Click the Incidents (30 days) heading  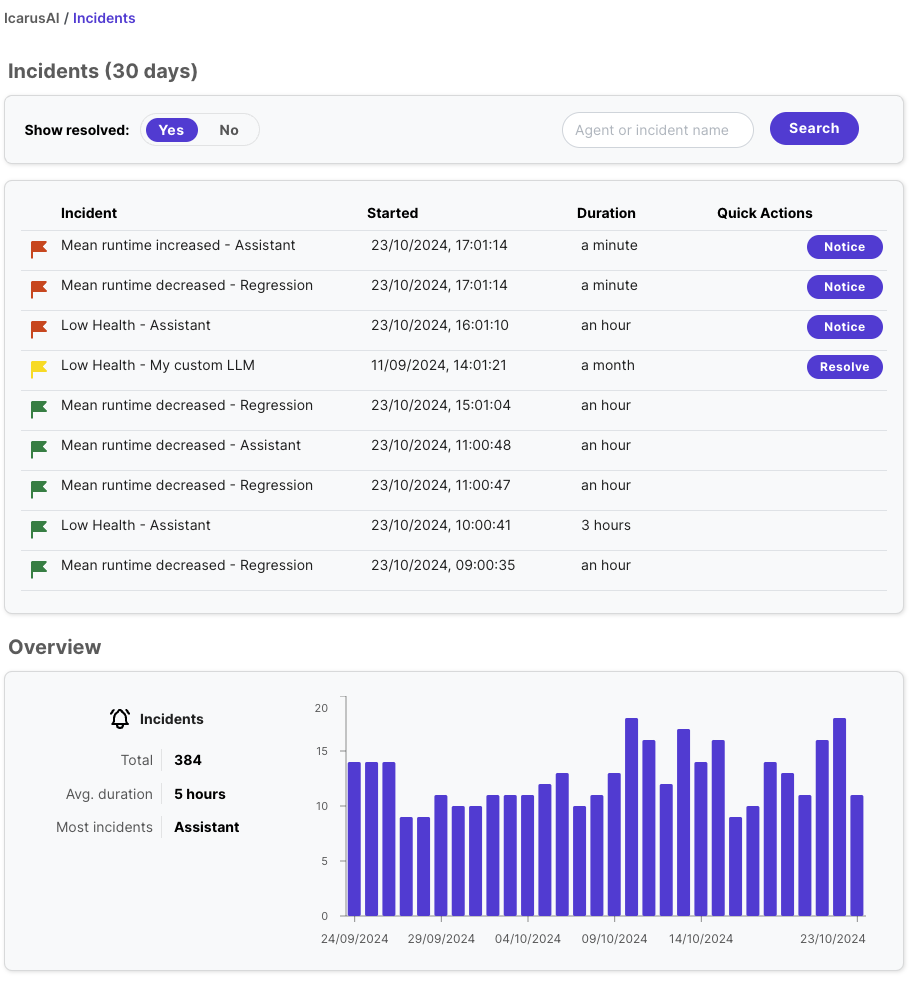click(103, 71)
